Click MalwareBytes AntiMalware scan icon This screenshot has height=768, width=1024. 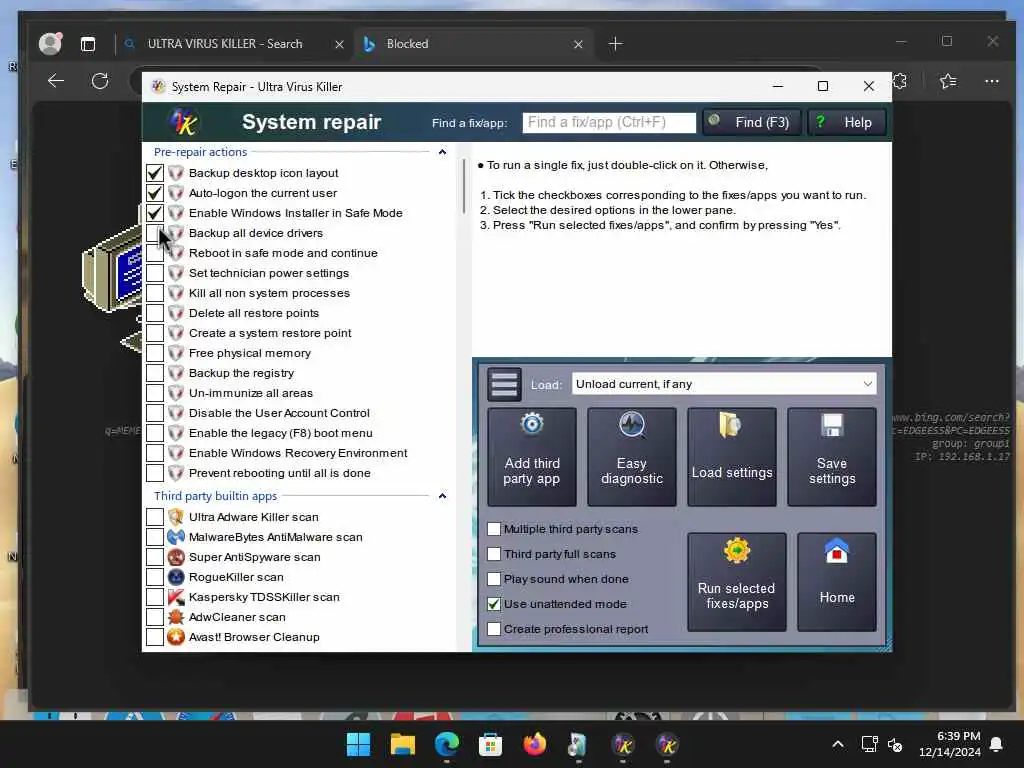176,537
